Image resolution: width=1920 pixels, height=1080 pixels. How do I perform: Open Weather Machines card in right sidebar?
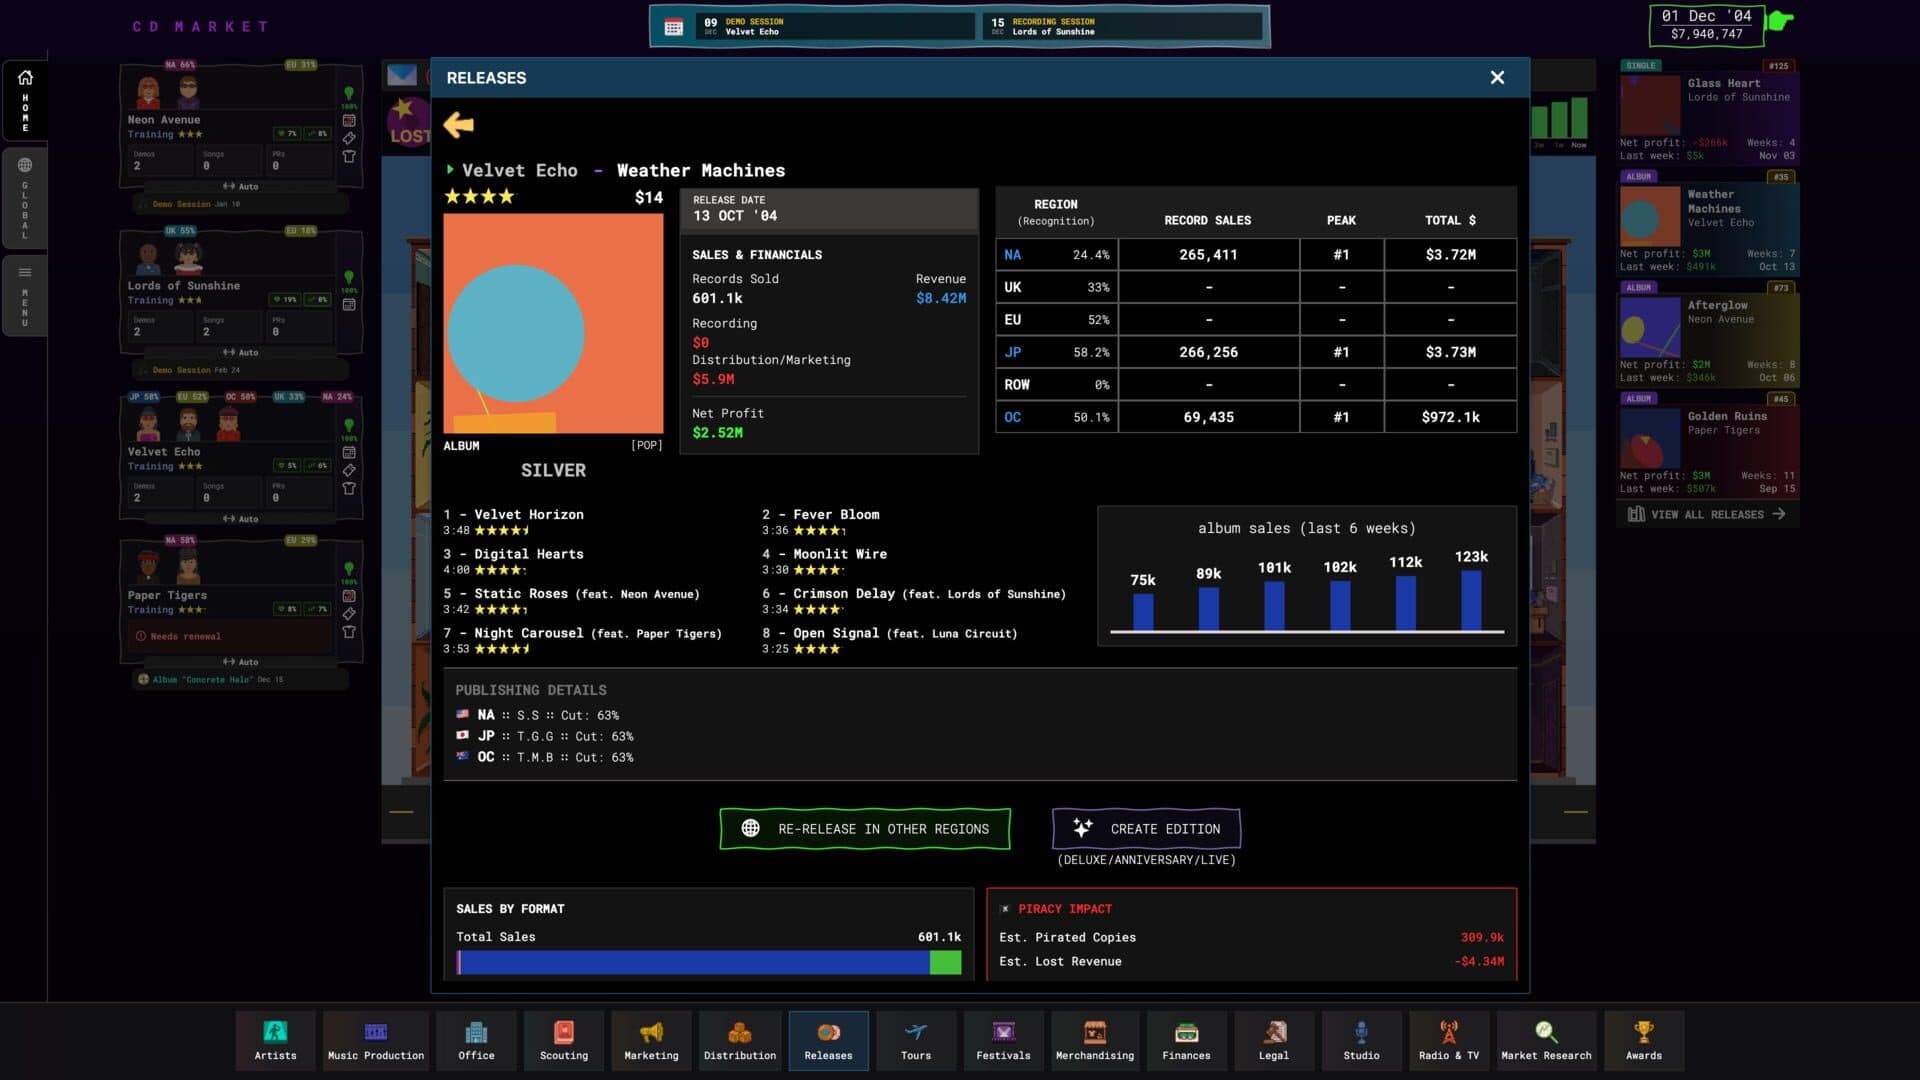[x=1708, y=222]
